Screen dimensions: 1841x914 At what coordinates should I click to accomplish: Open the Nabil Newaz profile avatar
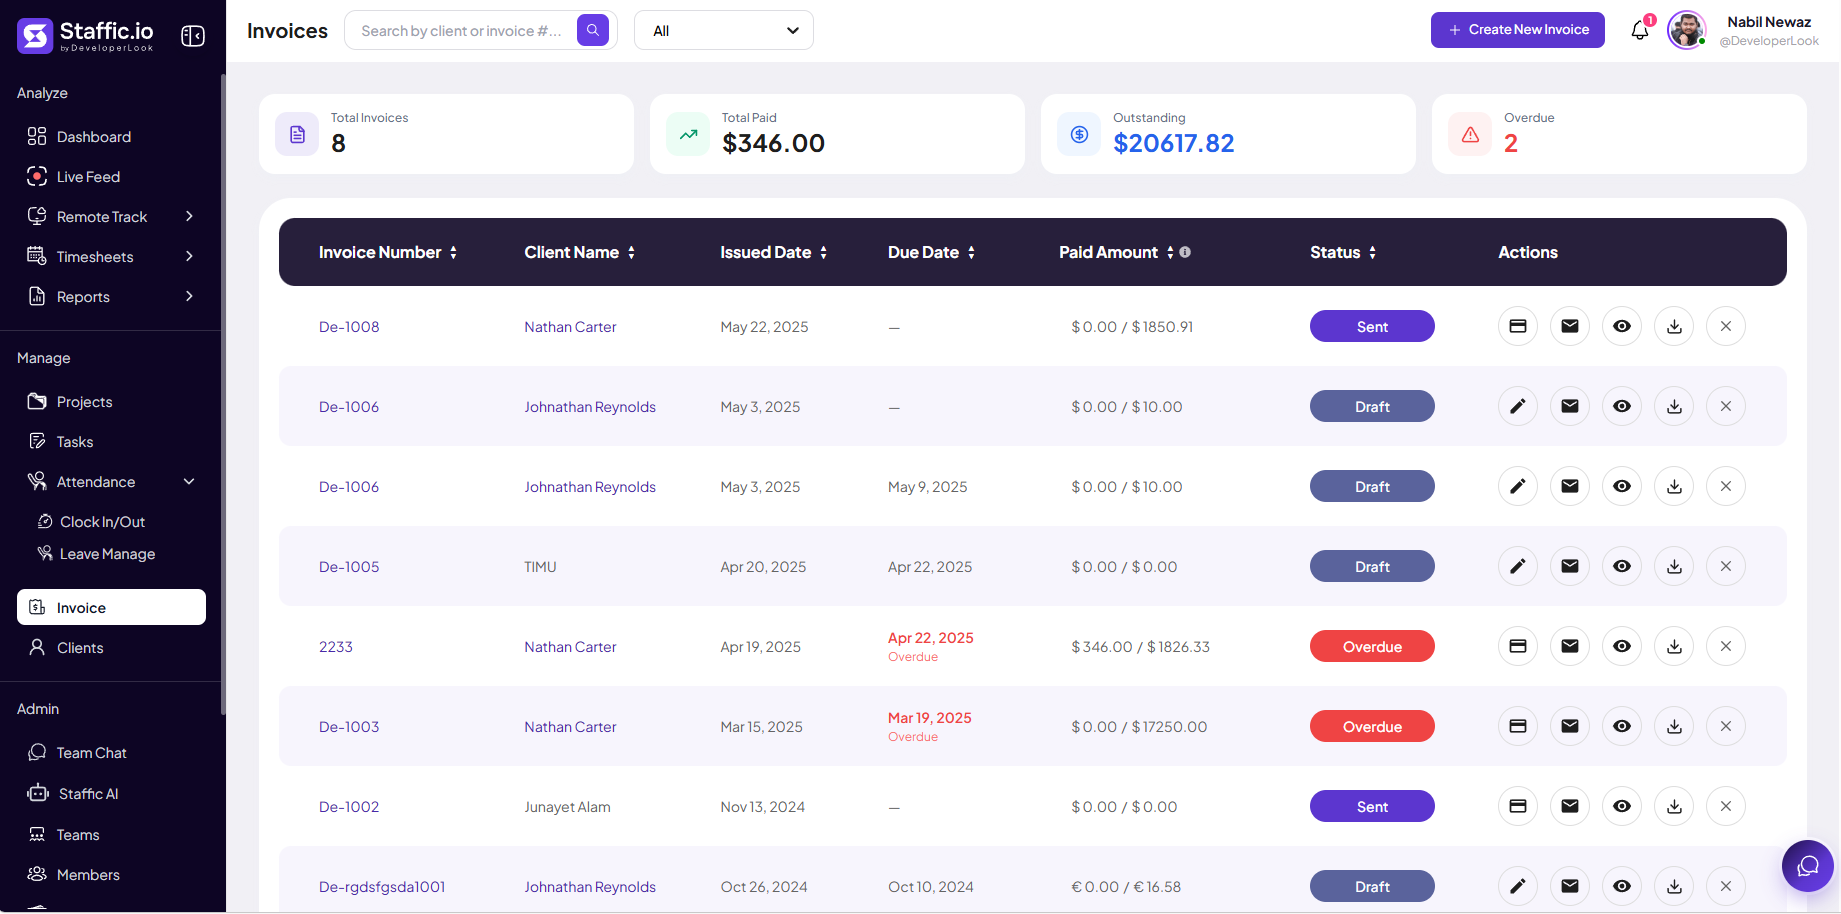(x=1687, y=30)
